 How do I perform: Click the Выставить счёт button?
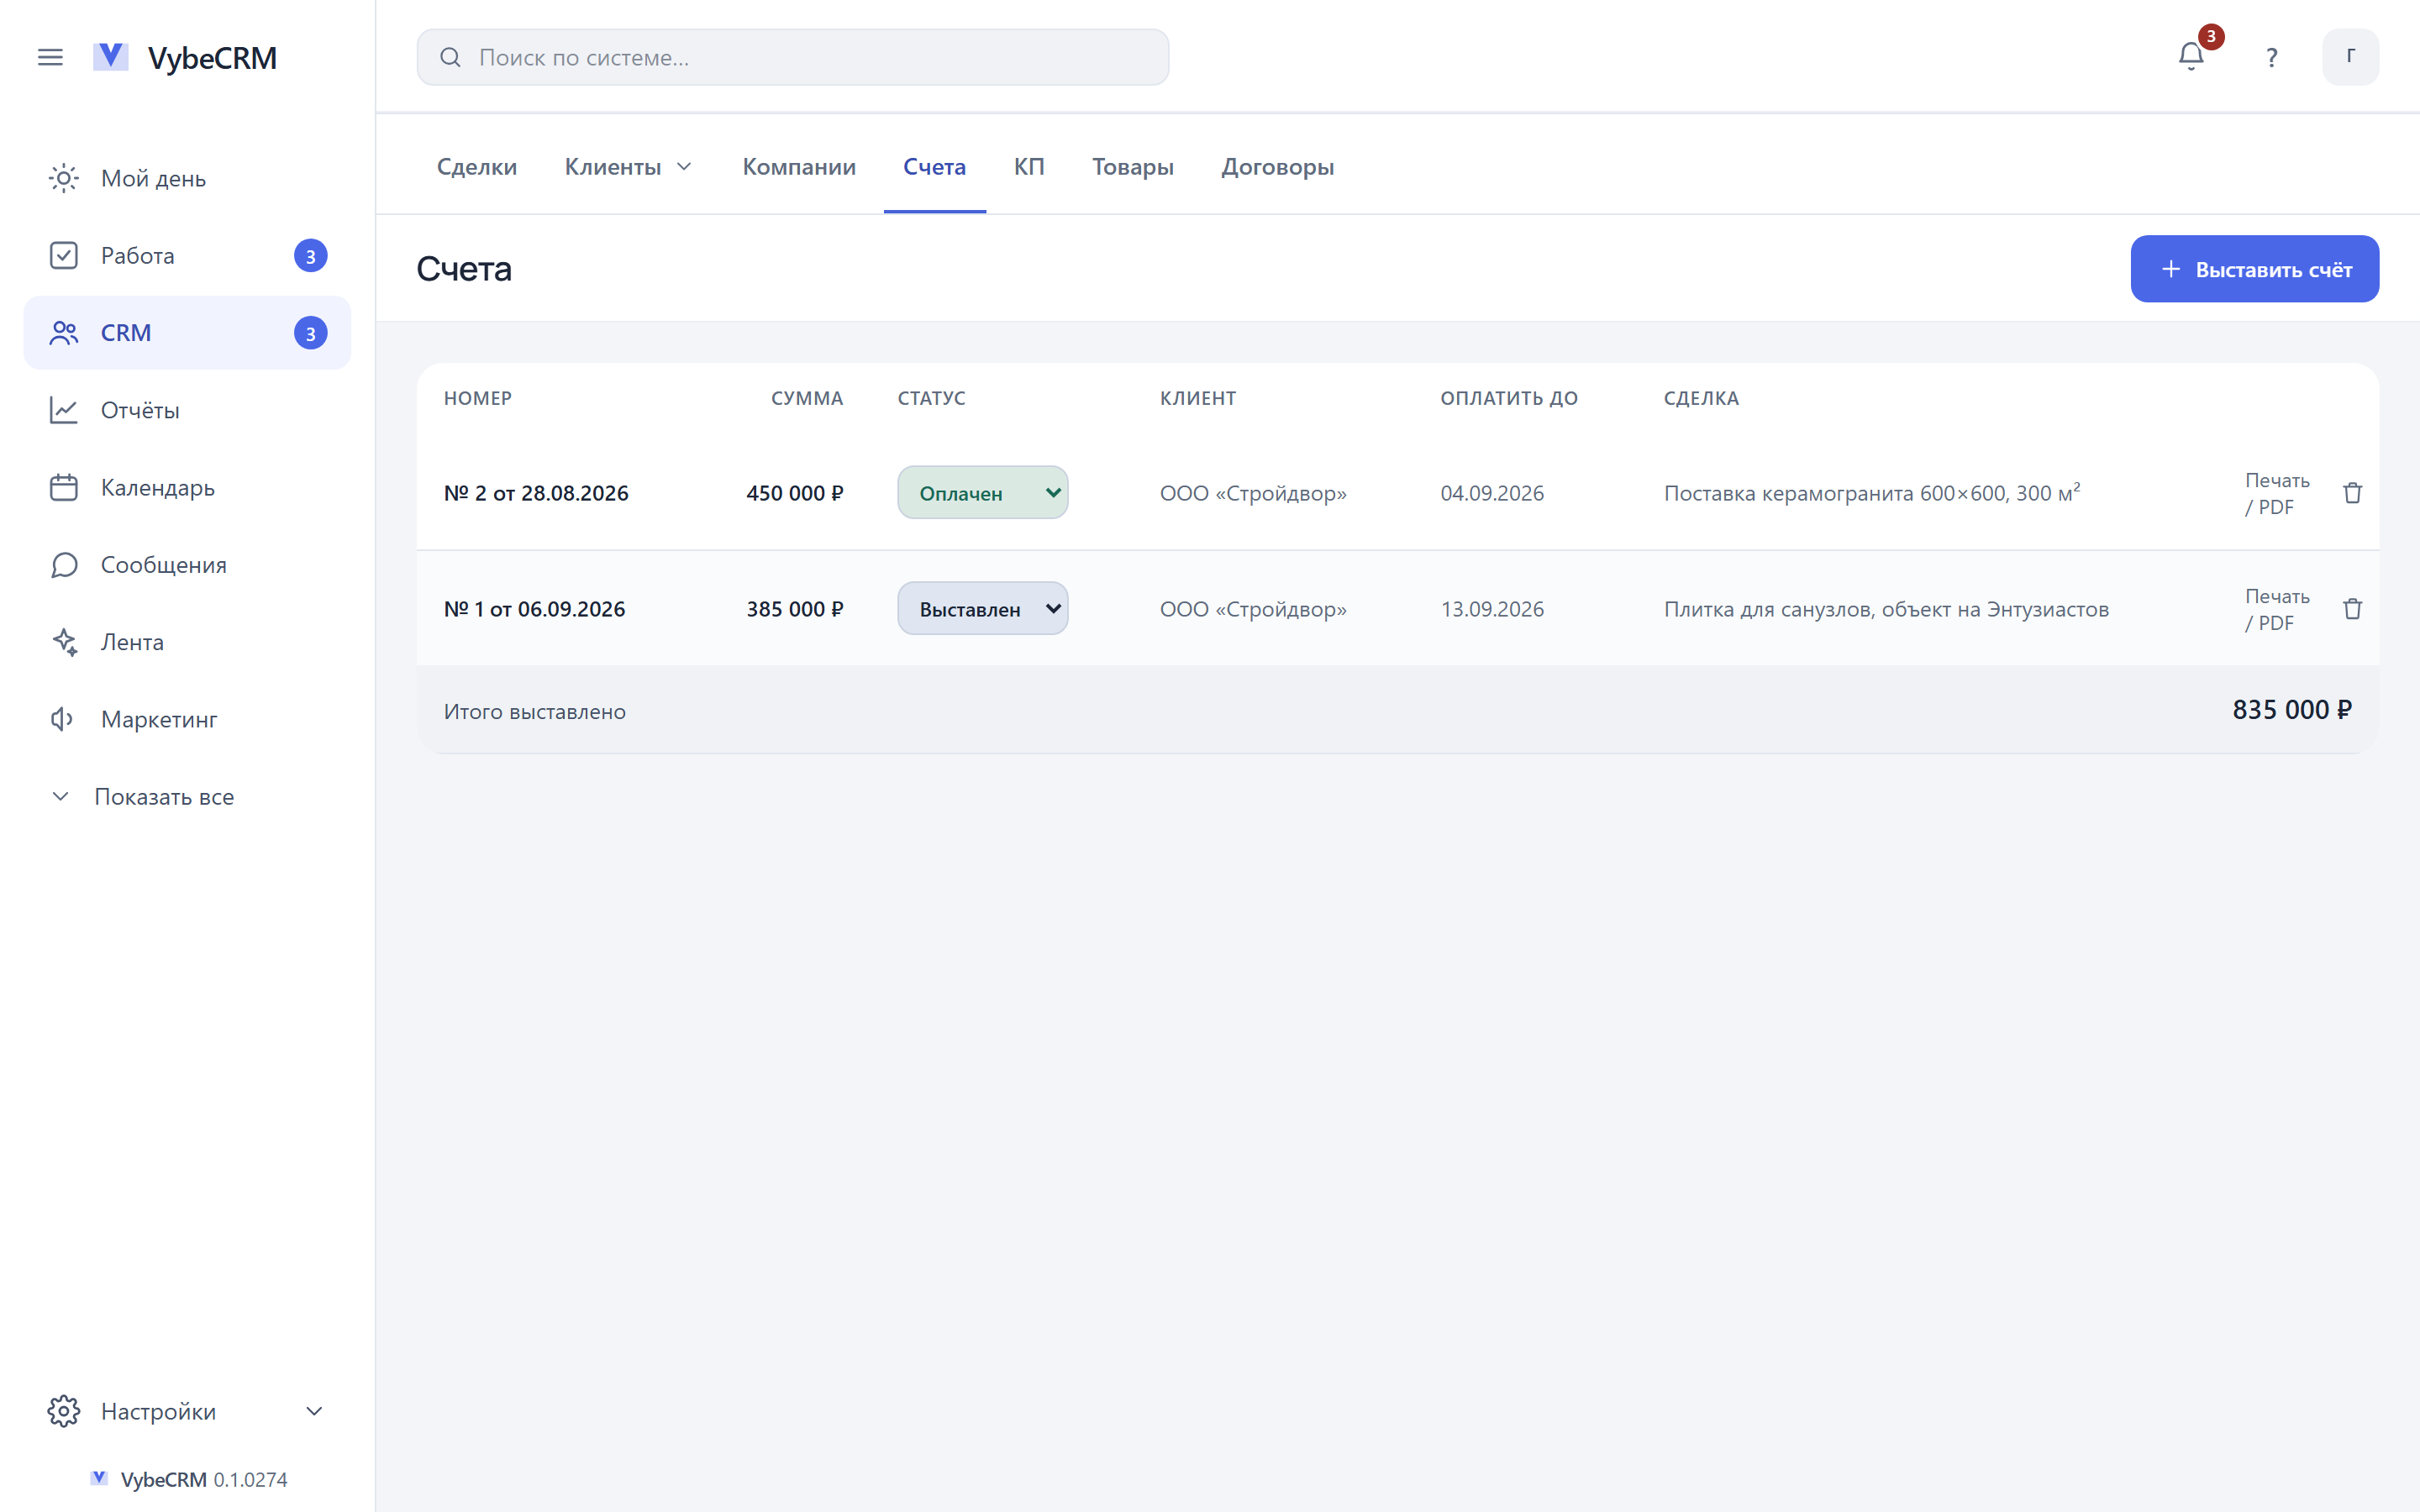click(x=2254, y=269)
